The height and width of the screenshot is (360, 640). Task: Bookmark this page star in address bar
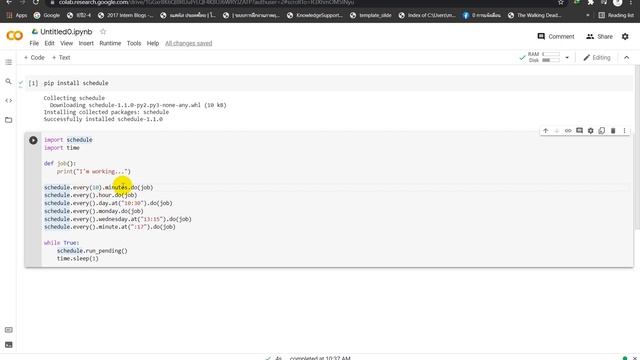561,2
